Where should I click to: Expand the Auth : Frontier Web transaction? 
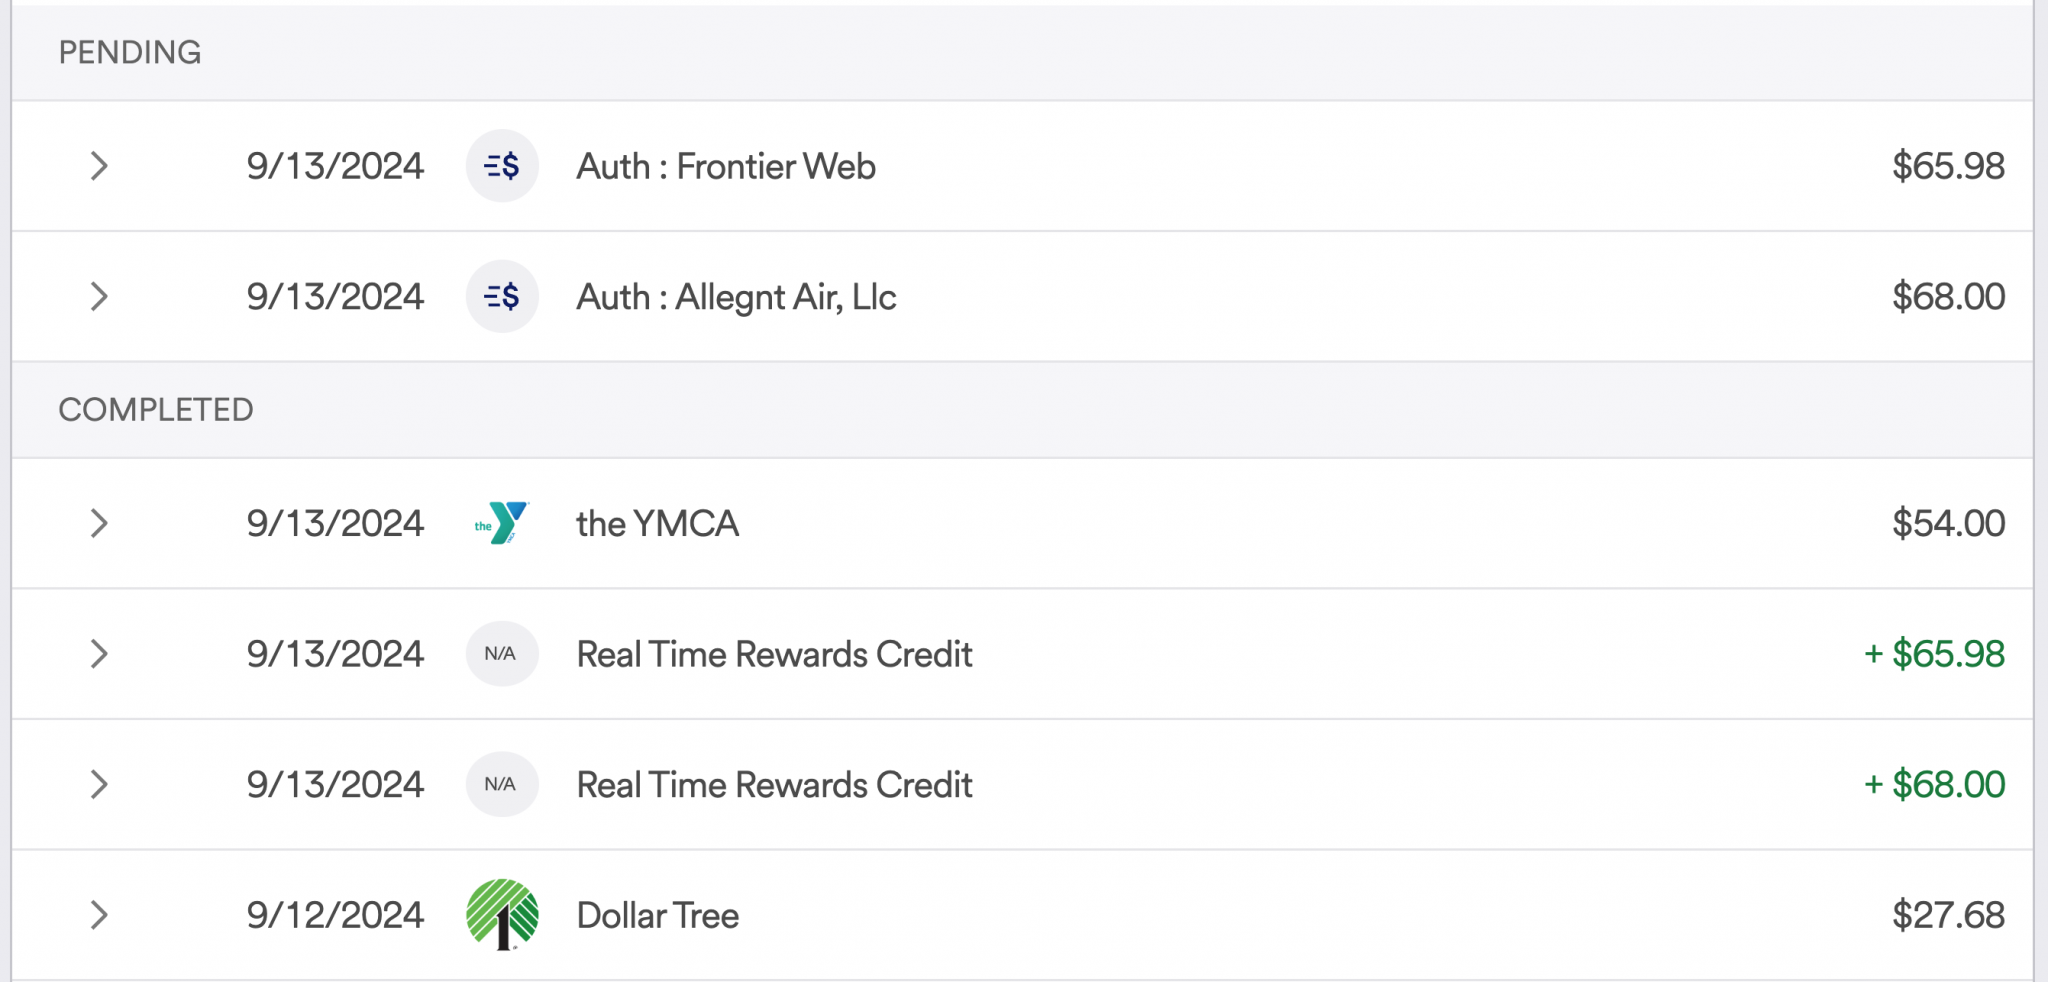(x=99, y=166)
